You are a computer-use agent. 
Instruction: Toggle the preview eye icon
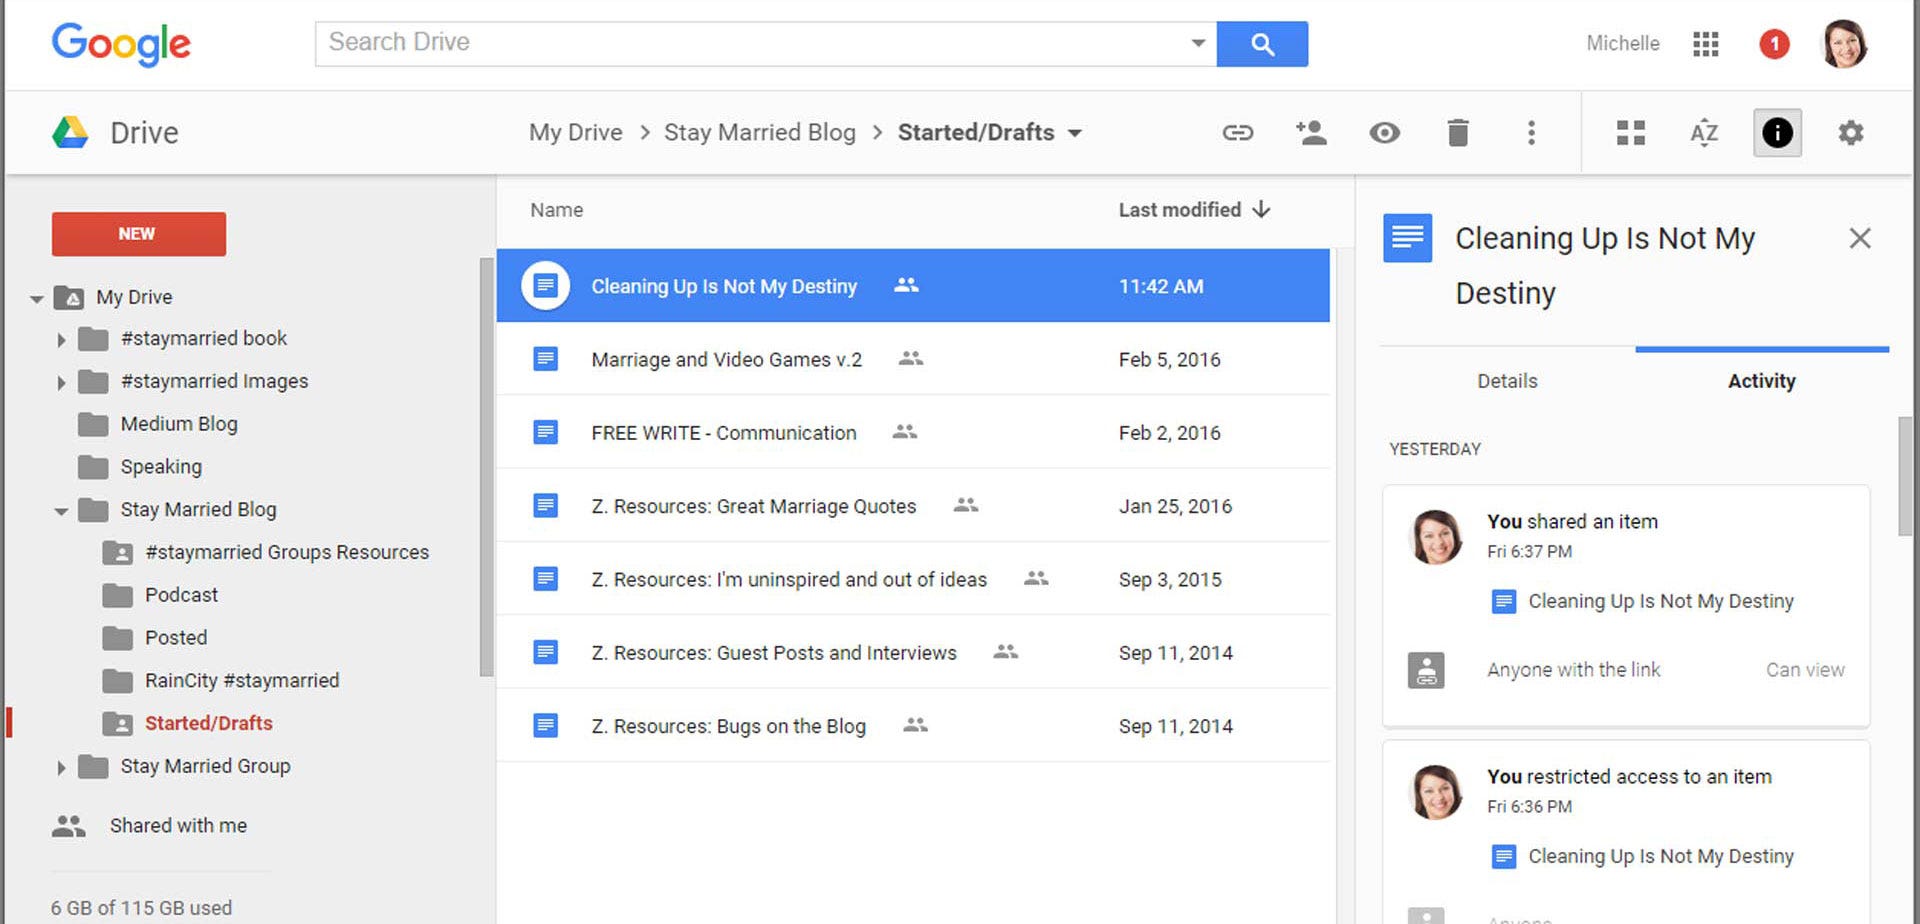(x=1384, y=133)
